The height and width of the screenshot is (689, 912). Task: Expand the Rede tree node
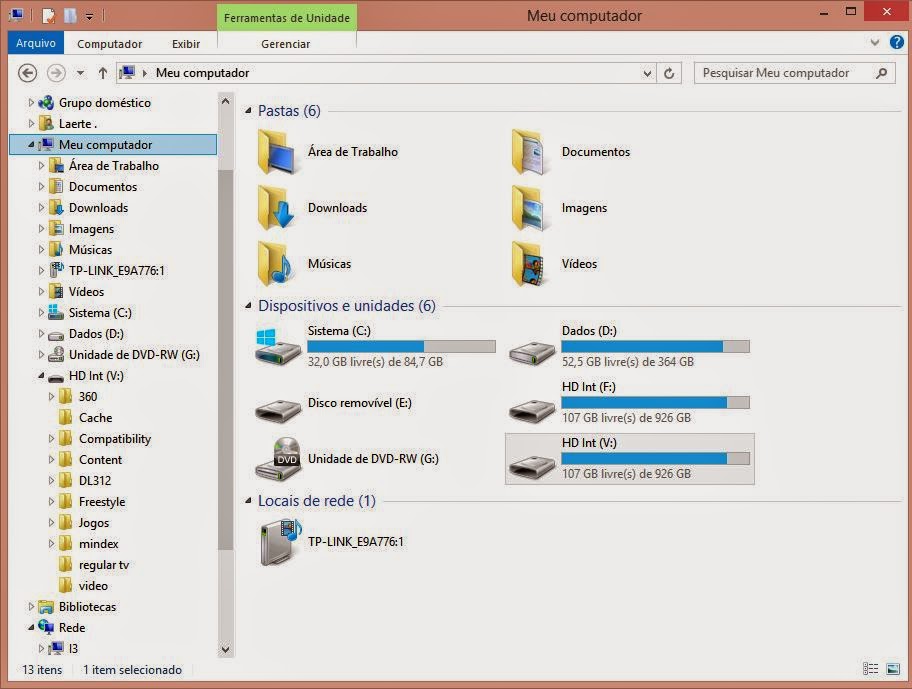click(29, 627)
